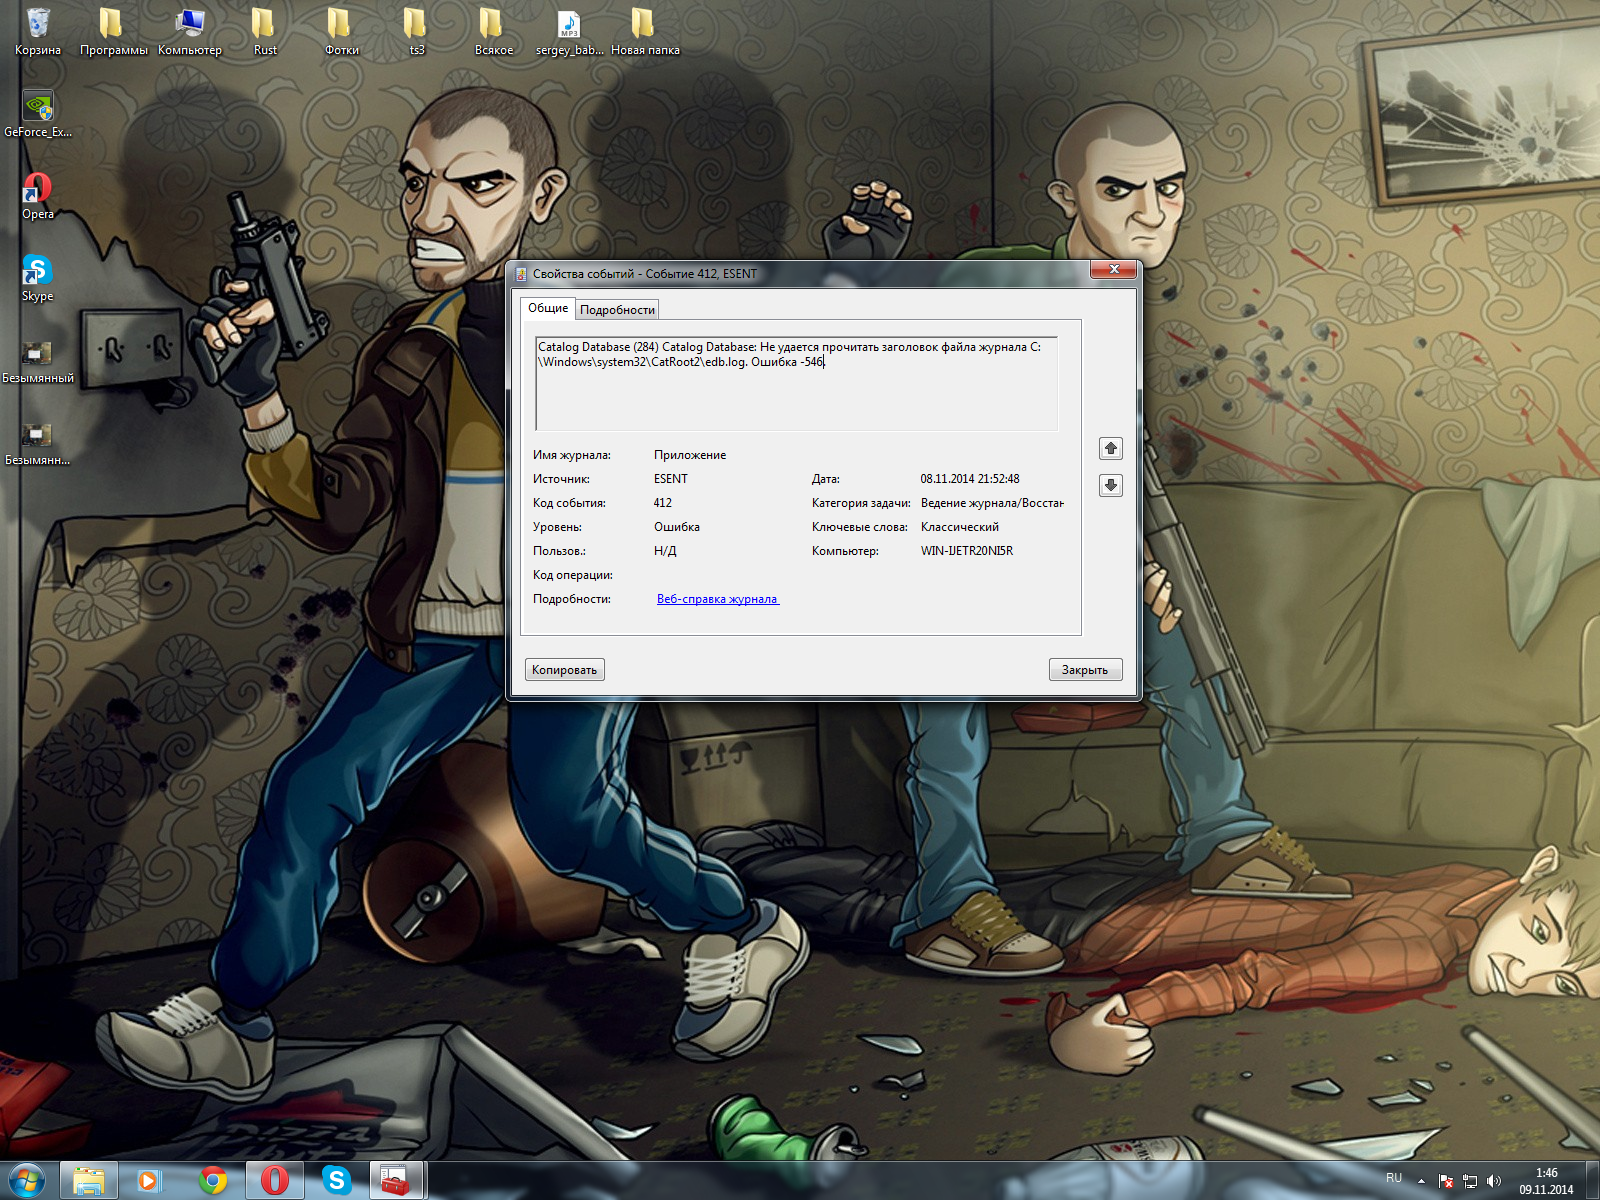Switch to the Подробности tab

point(617,310)
